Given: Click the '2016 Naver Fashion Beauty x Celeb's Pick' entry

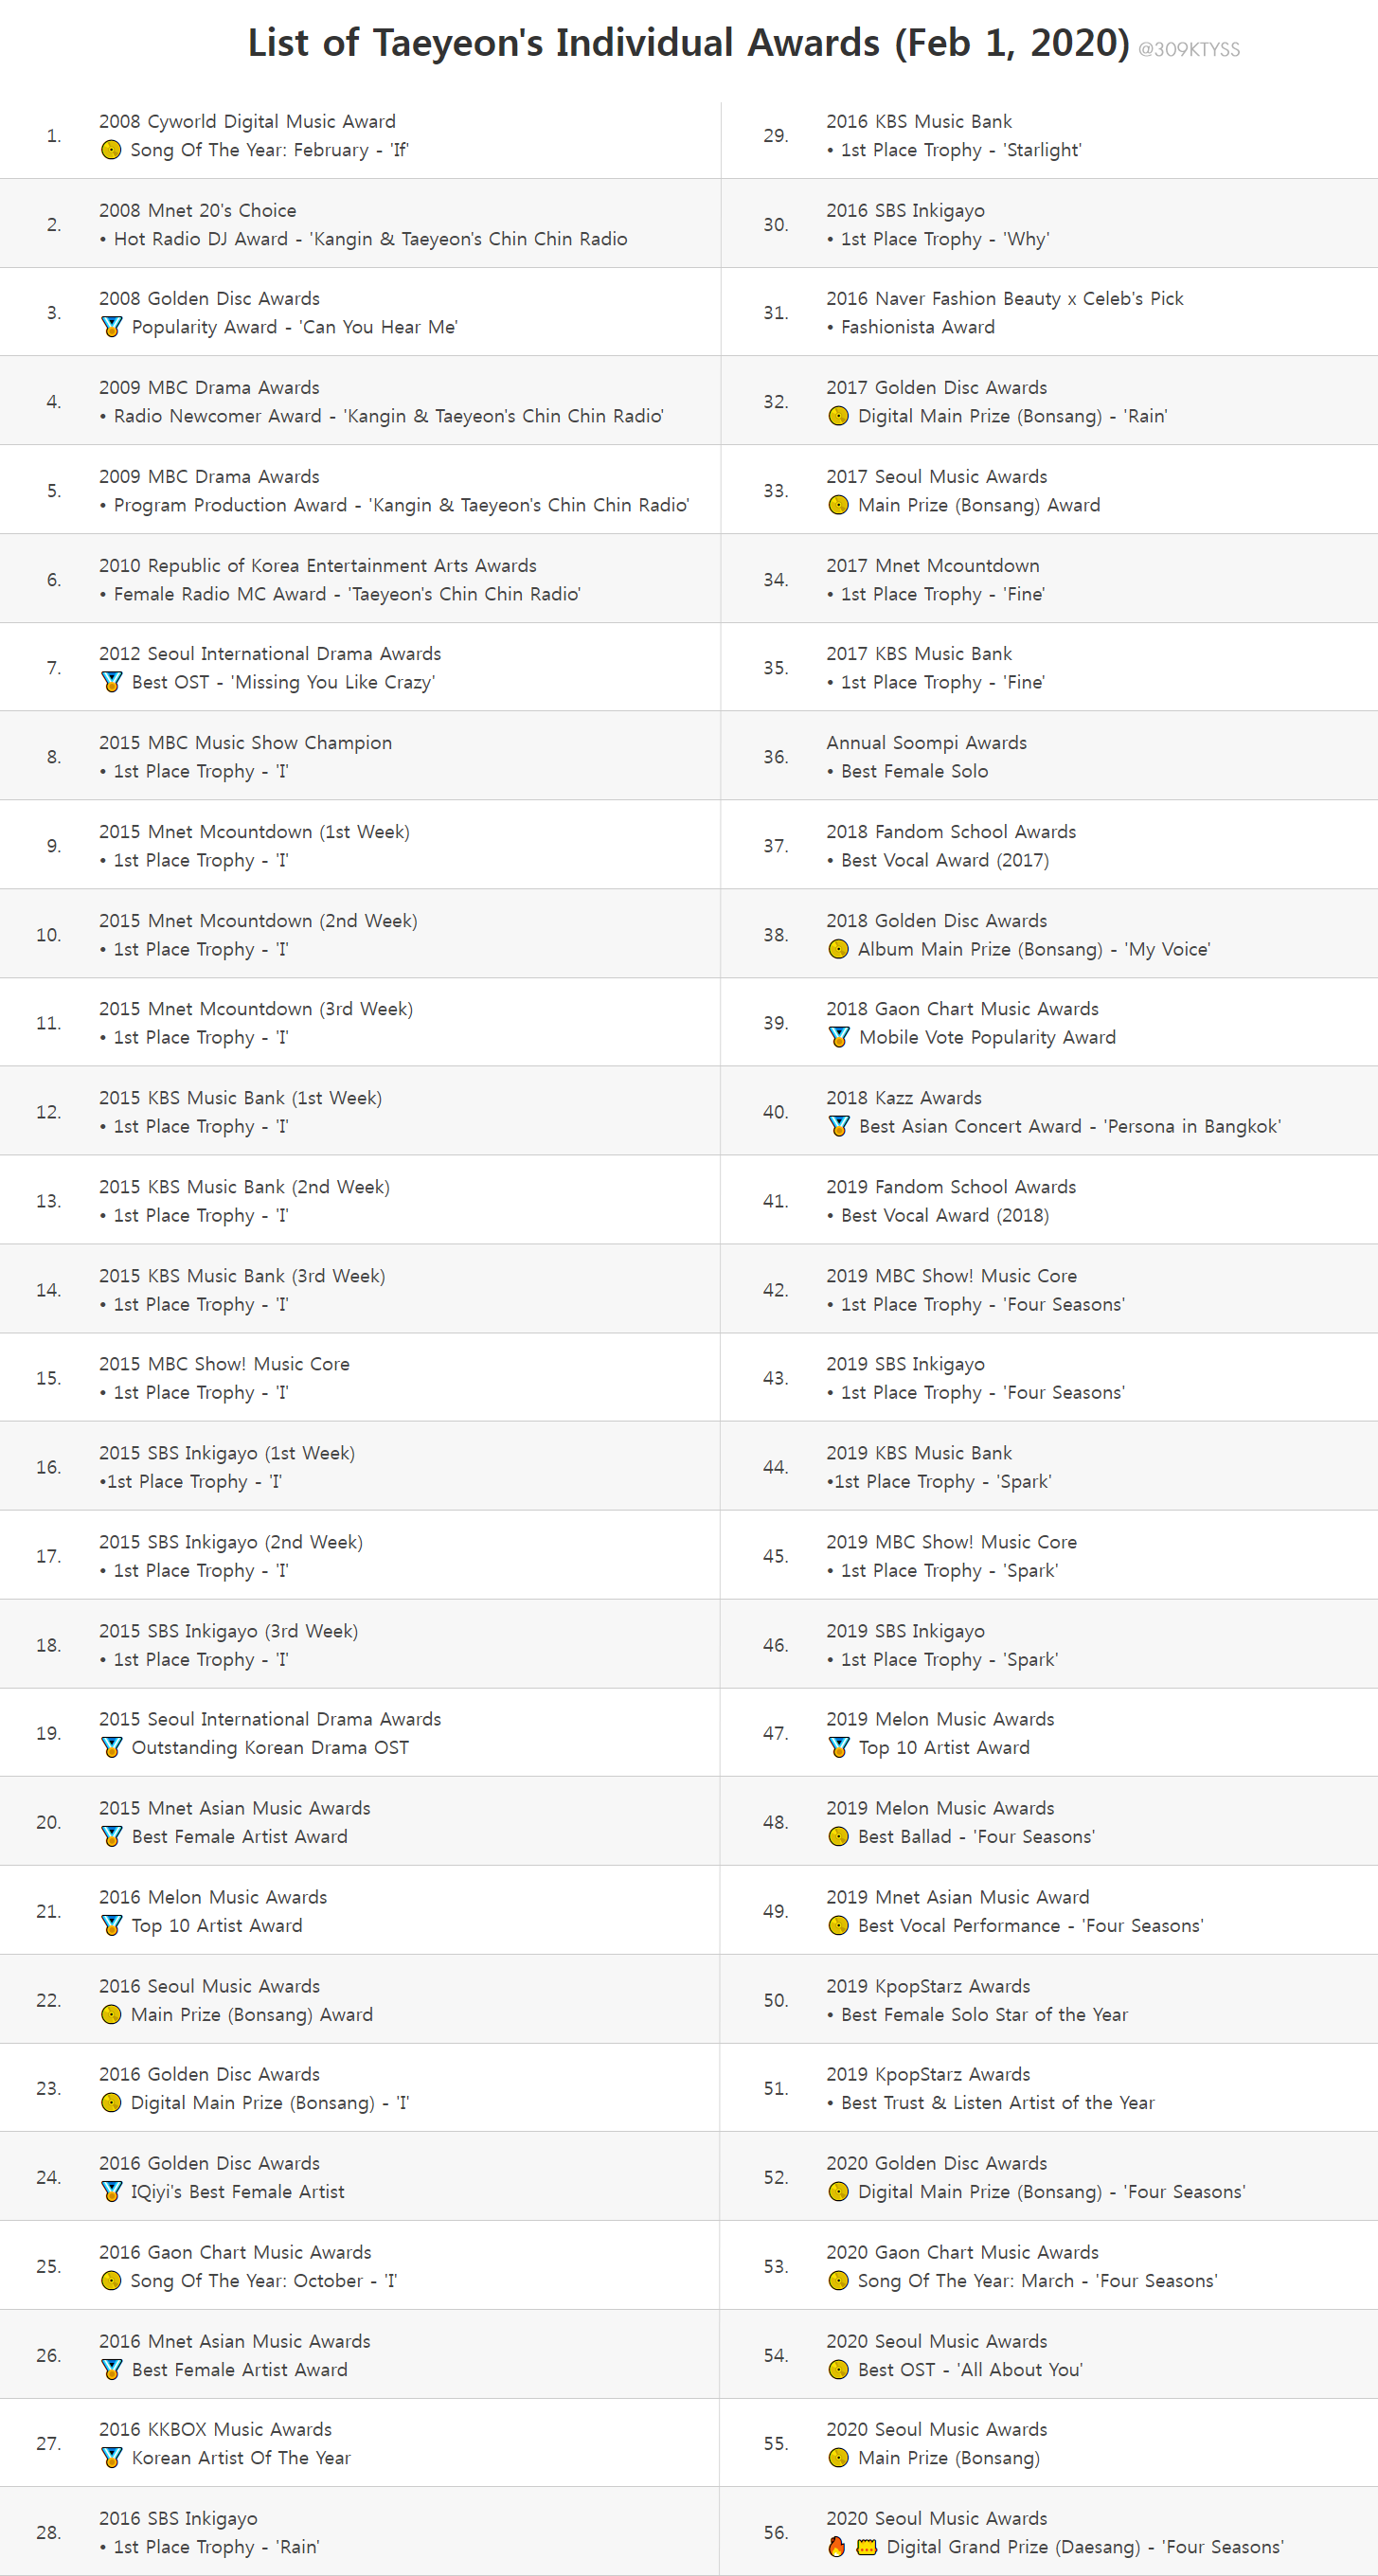Looking at the screenshot, I should point(1004,299).
